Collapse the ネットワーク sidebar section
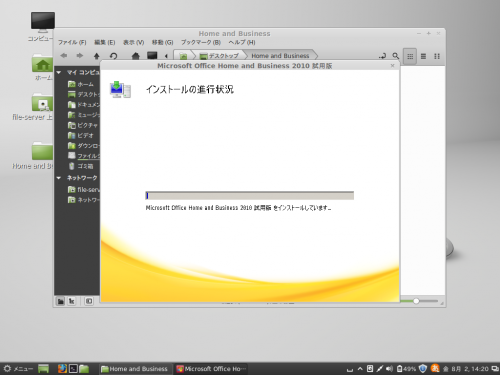Viewport: 500px width, 375px height. [59, 178]
